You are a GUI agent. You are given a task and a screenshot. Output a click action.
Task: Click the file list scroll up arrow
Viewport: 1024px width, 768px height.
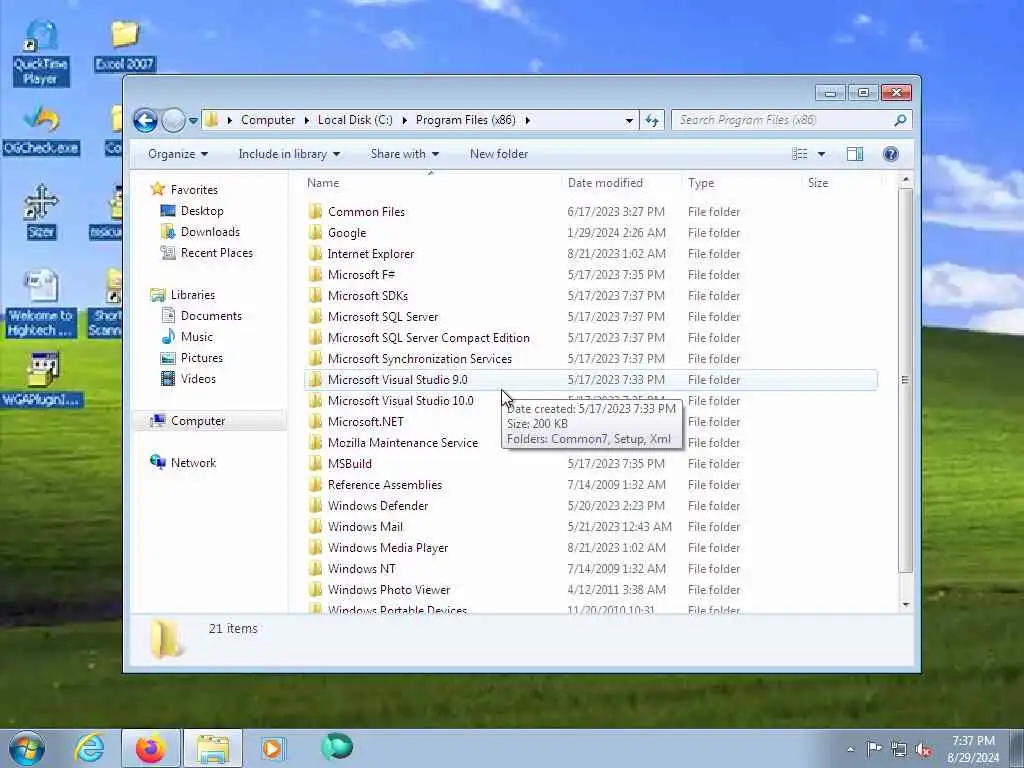point(905,179)
